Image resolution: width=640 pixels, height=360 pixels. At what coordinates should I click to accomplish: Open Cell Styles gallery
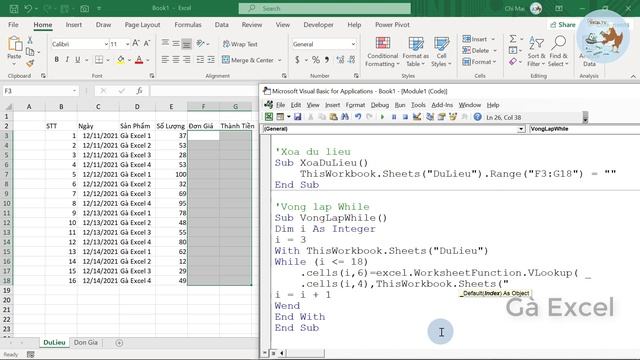[441, 52]
